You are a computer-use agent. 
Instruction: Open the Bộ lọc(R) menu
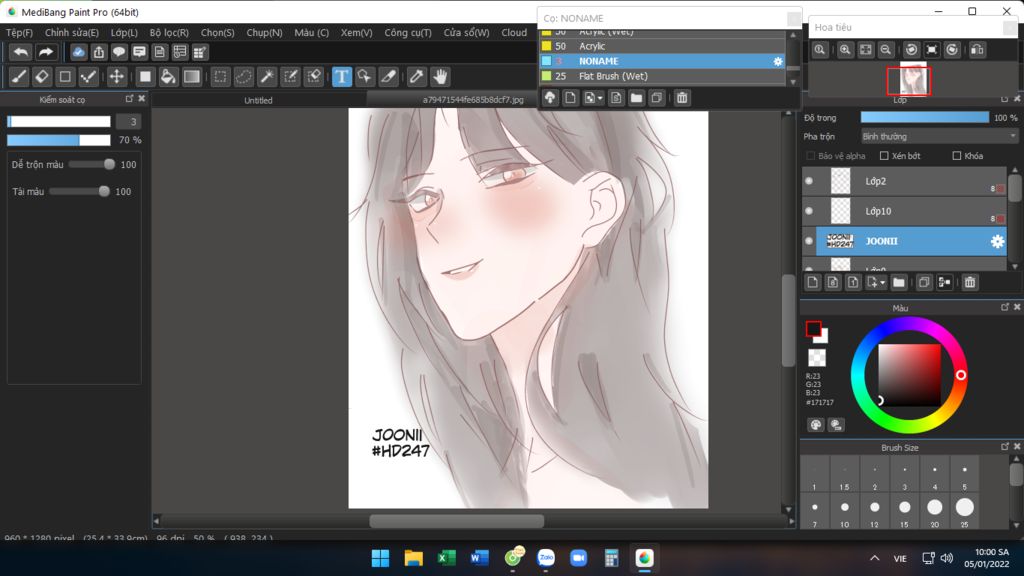point(169,32)
